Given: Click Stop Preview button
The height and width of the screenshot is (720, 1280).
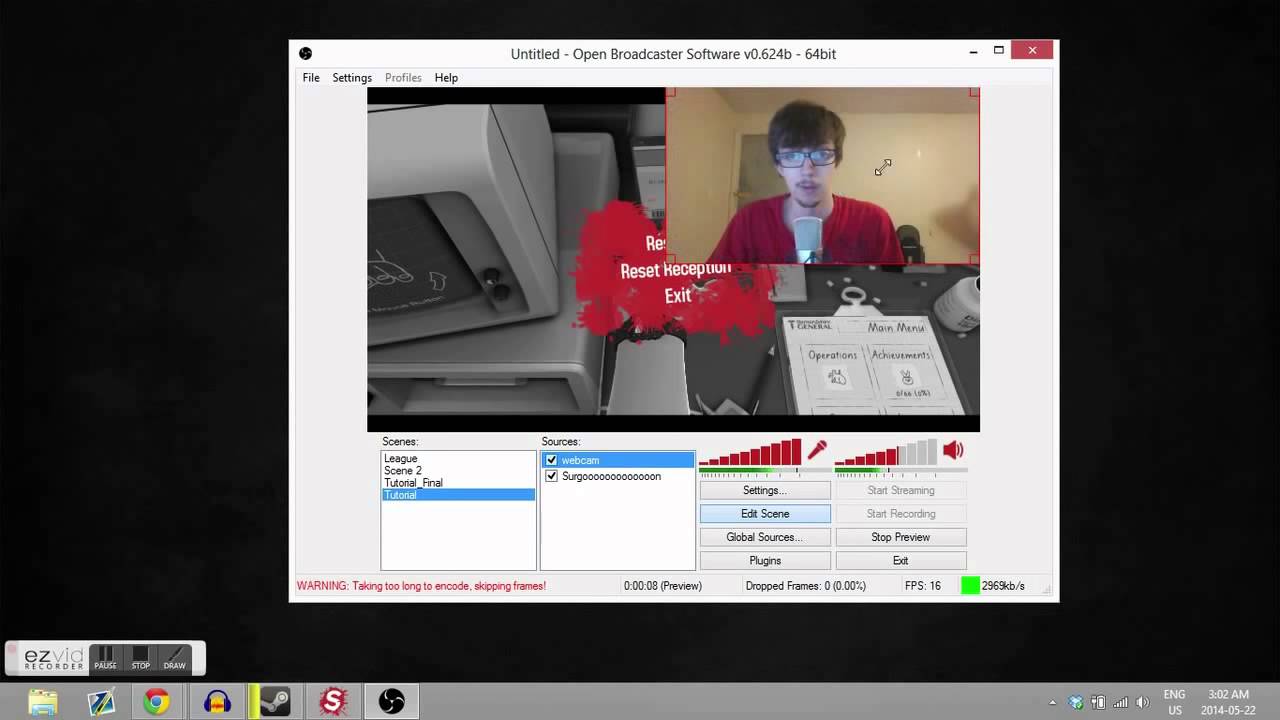Looking at the screenshot, I should click(x=901, y=537).
